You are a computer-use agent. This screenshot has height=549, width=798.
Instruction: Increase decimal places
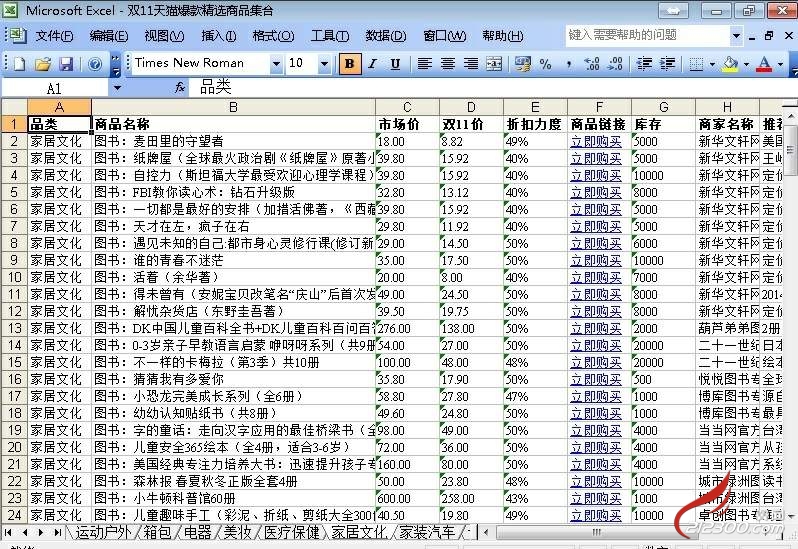point(592,64)
